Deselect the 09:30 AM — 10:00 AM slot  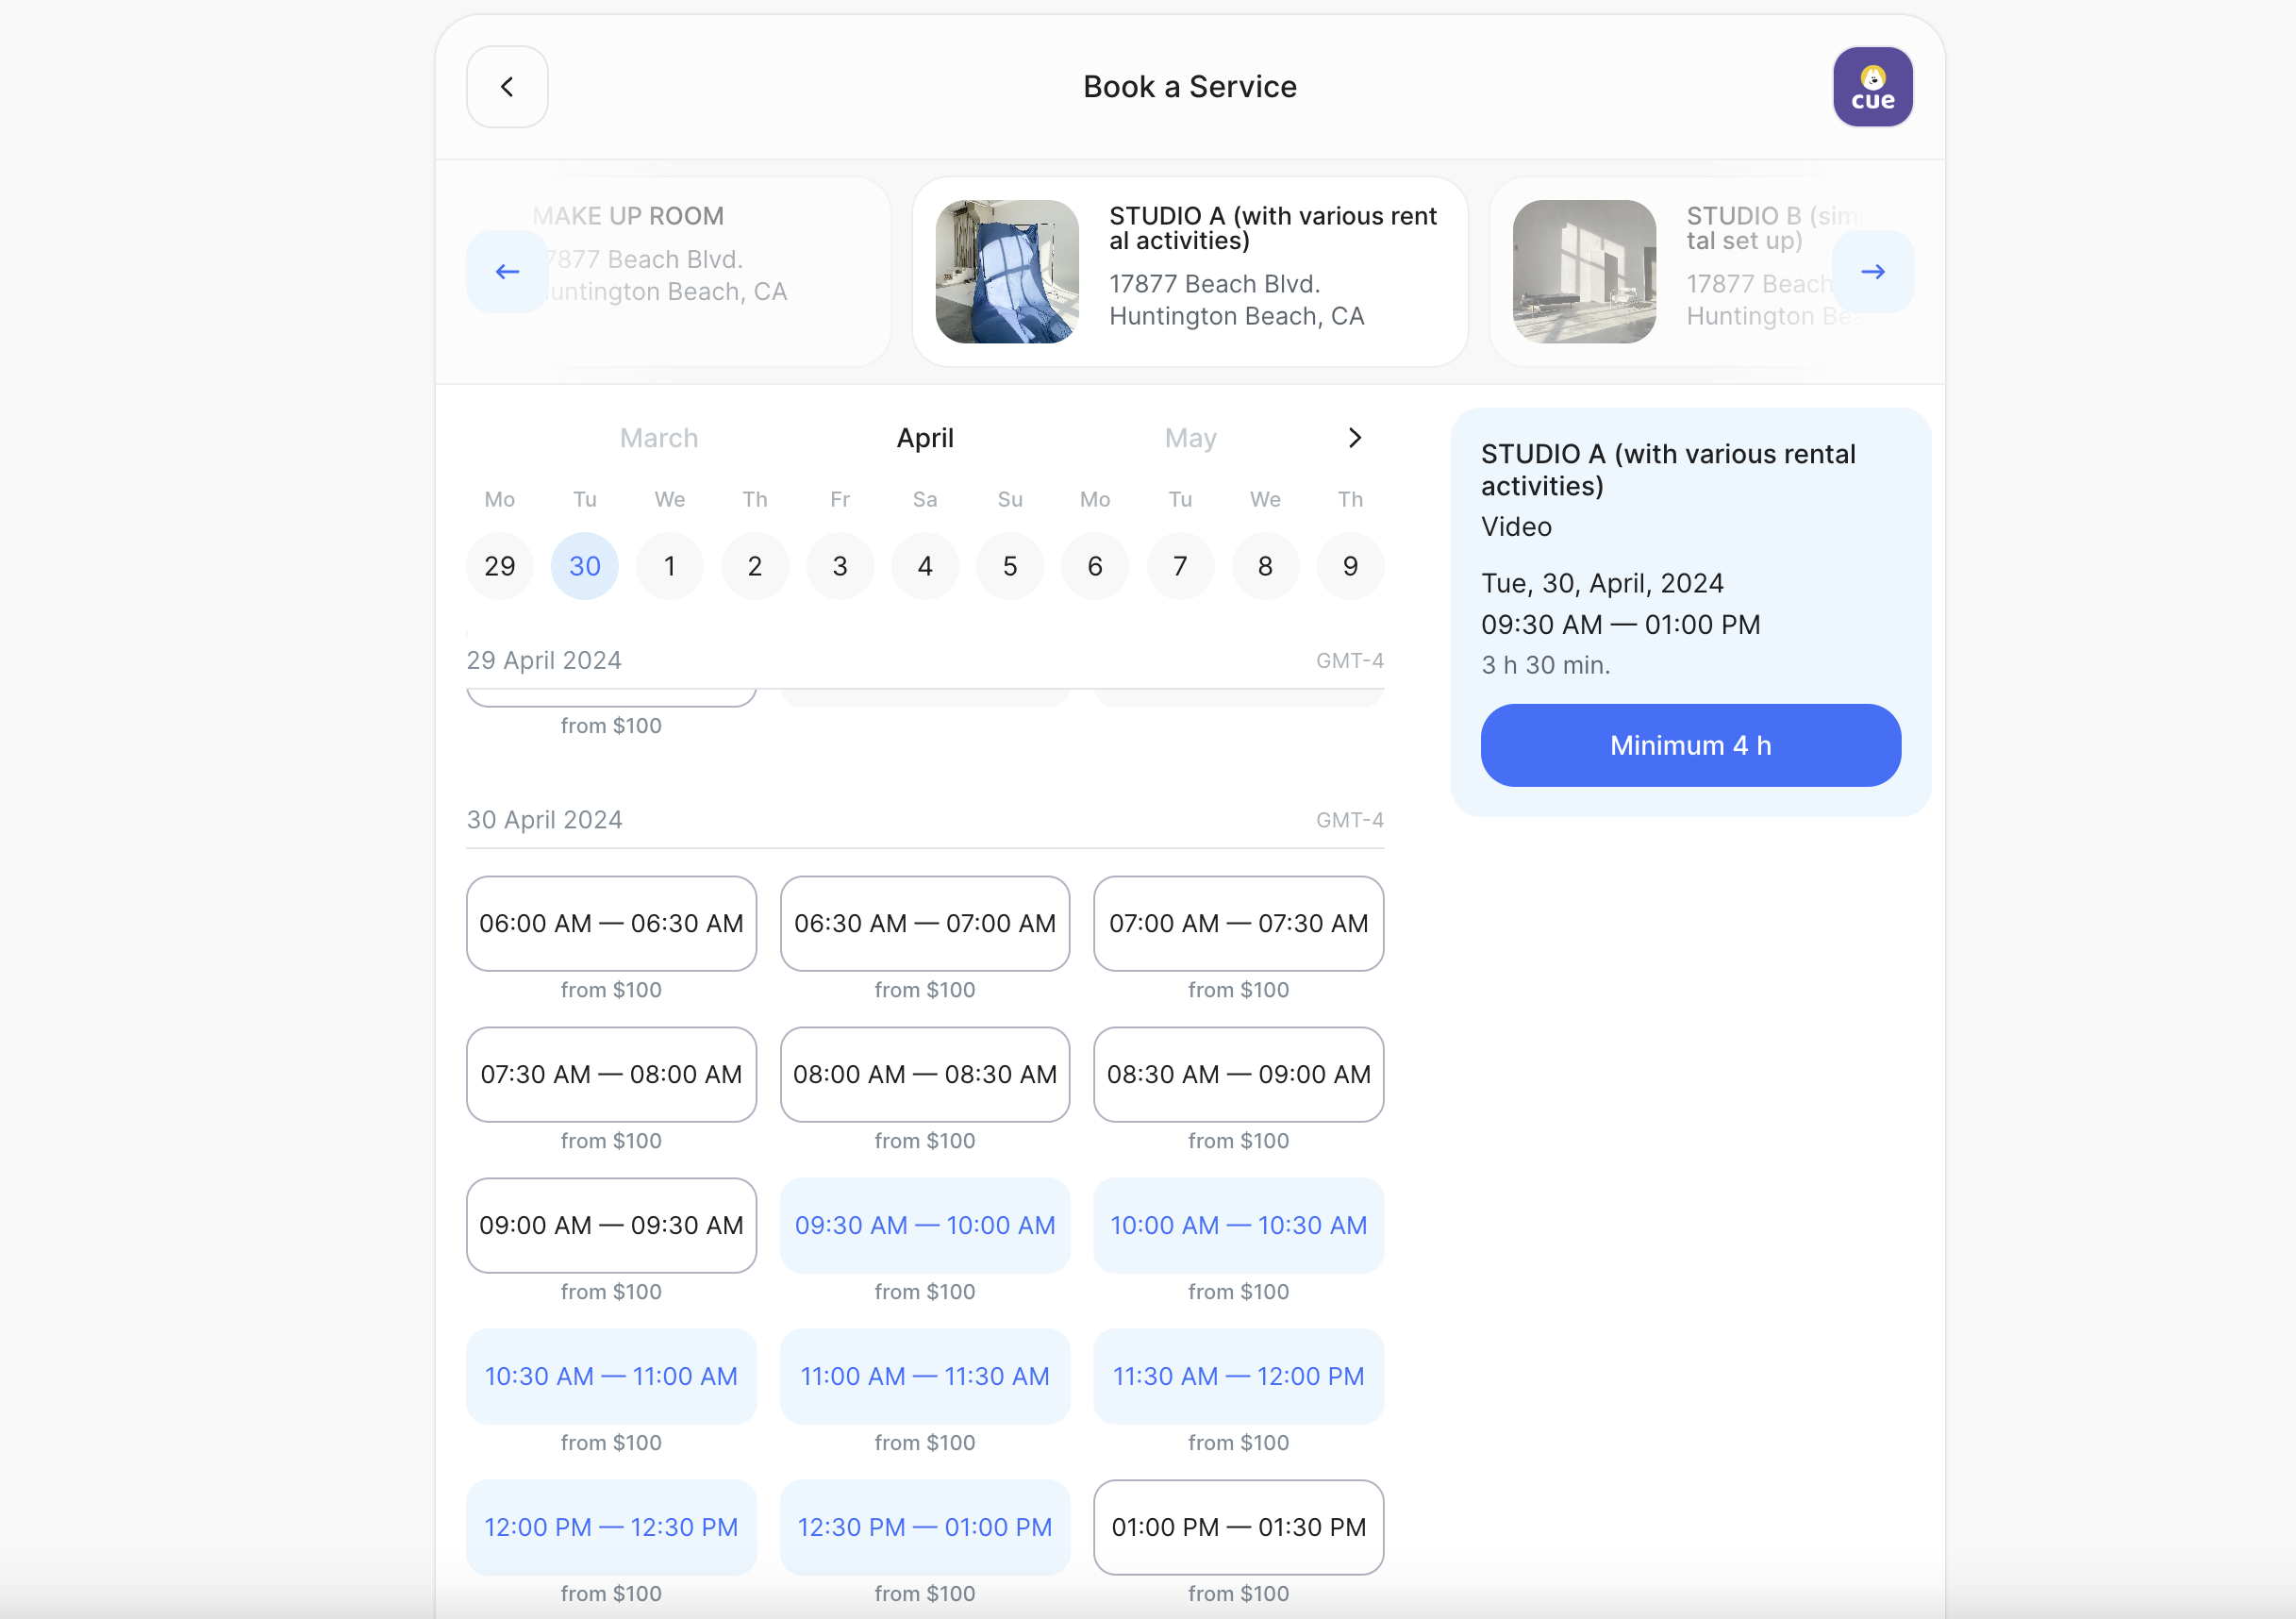click(924, 1225)
